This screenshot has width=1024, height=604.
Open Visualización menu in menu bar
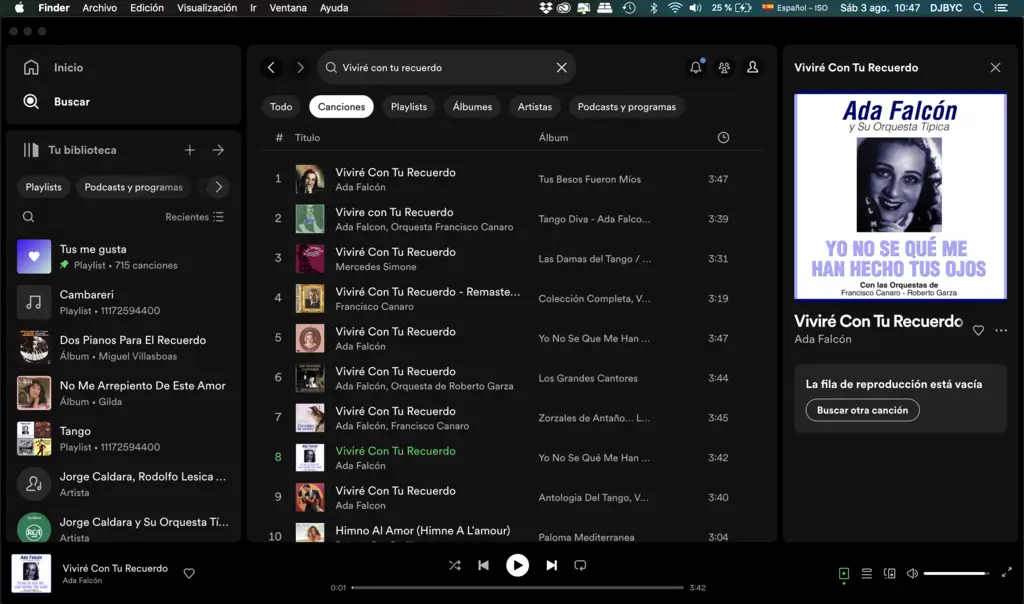click(207, 8)
